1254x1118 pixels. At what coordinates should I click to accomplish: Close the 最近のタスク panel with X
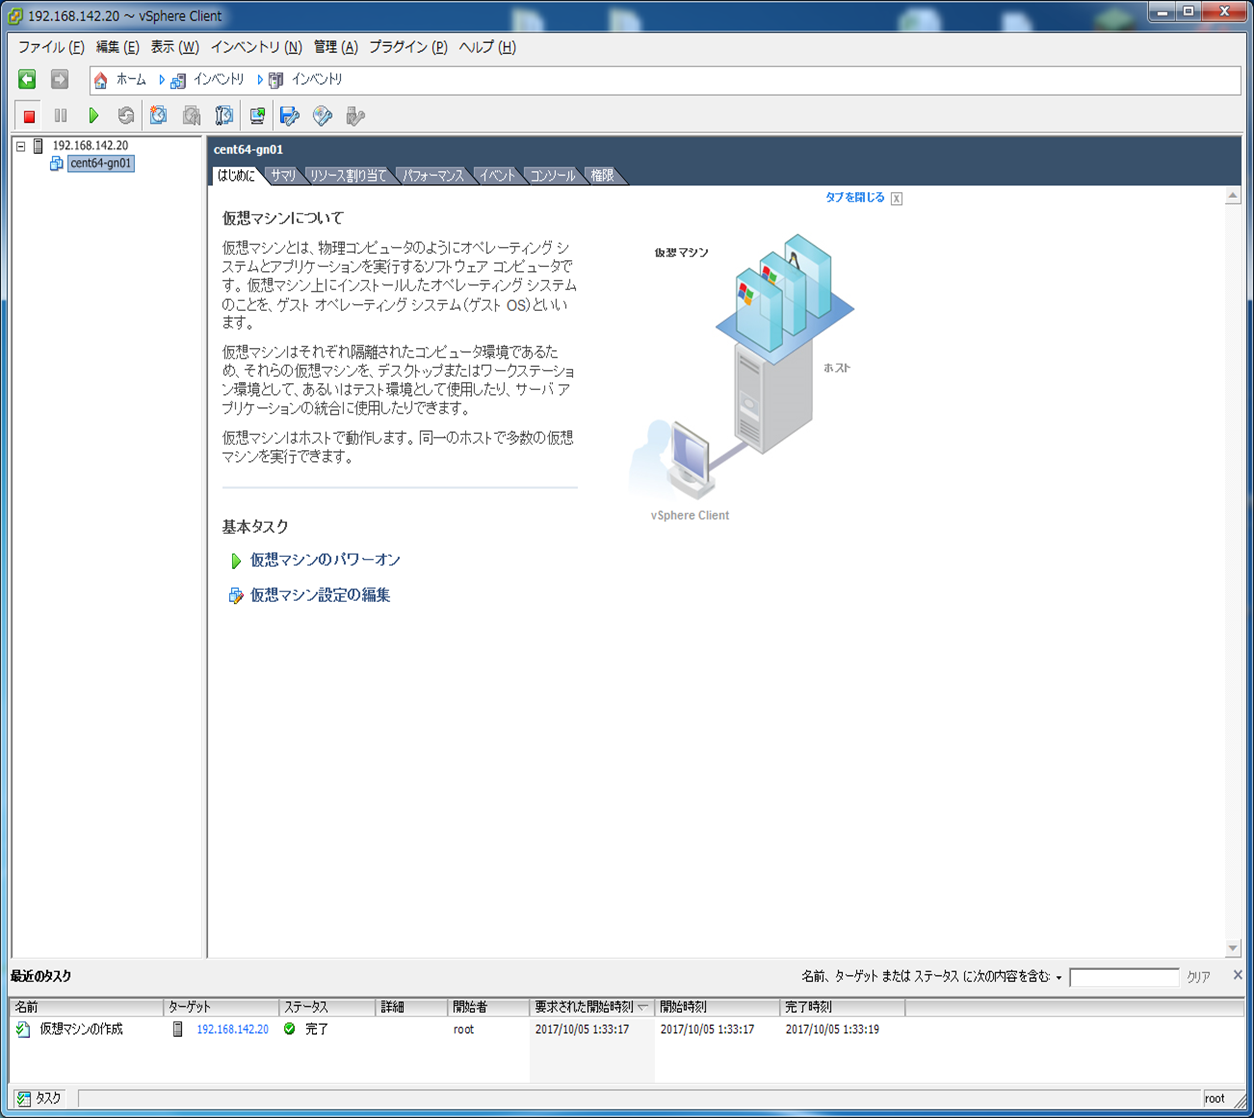click(x=1238, y=975)
